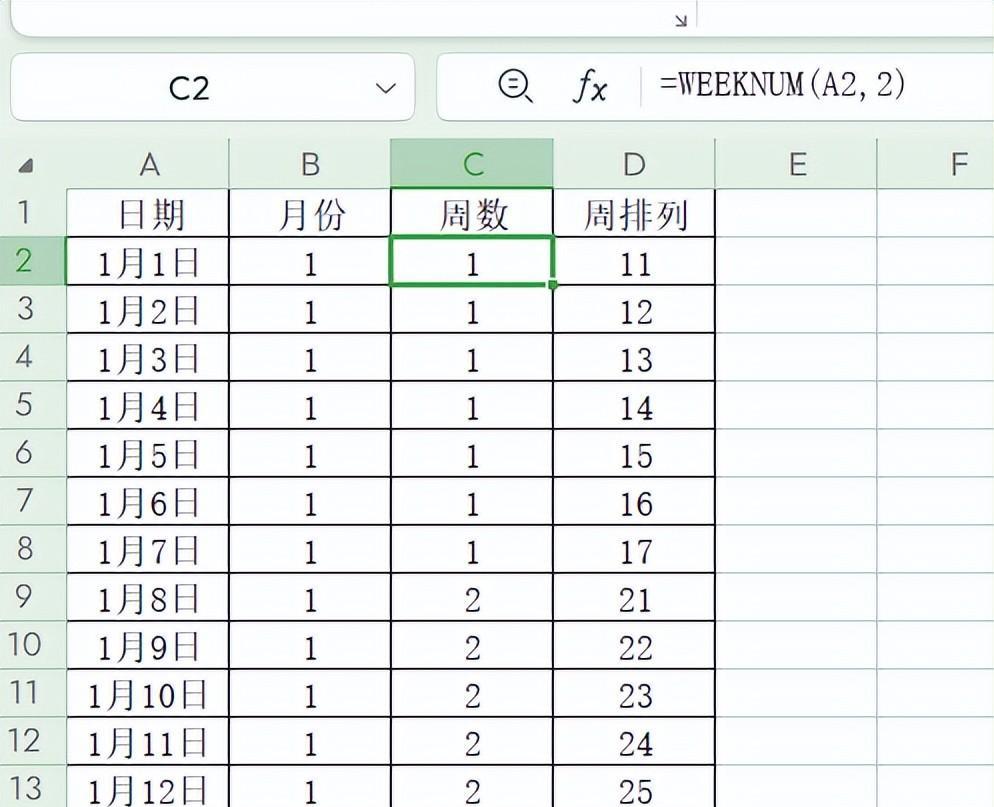The height and width of the screenshot is (807, 994).
Task: Click the 月份 cell in the 1月10日 row
Action: [310, 694]
